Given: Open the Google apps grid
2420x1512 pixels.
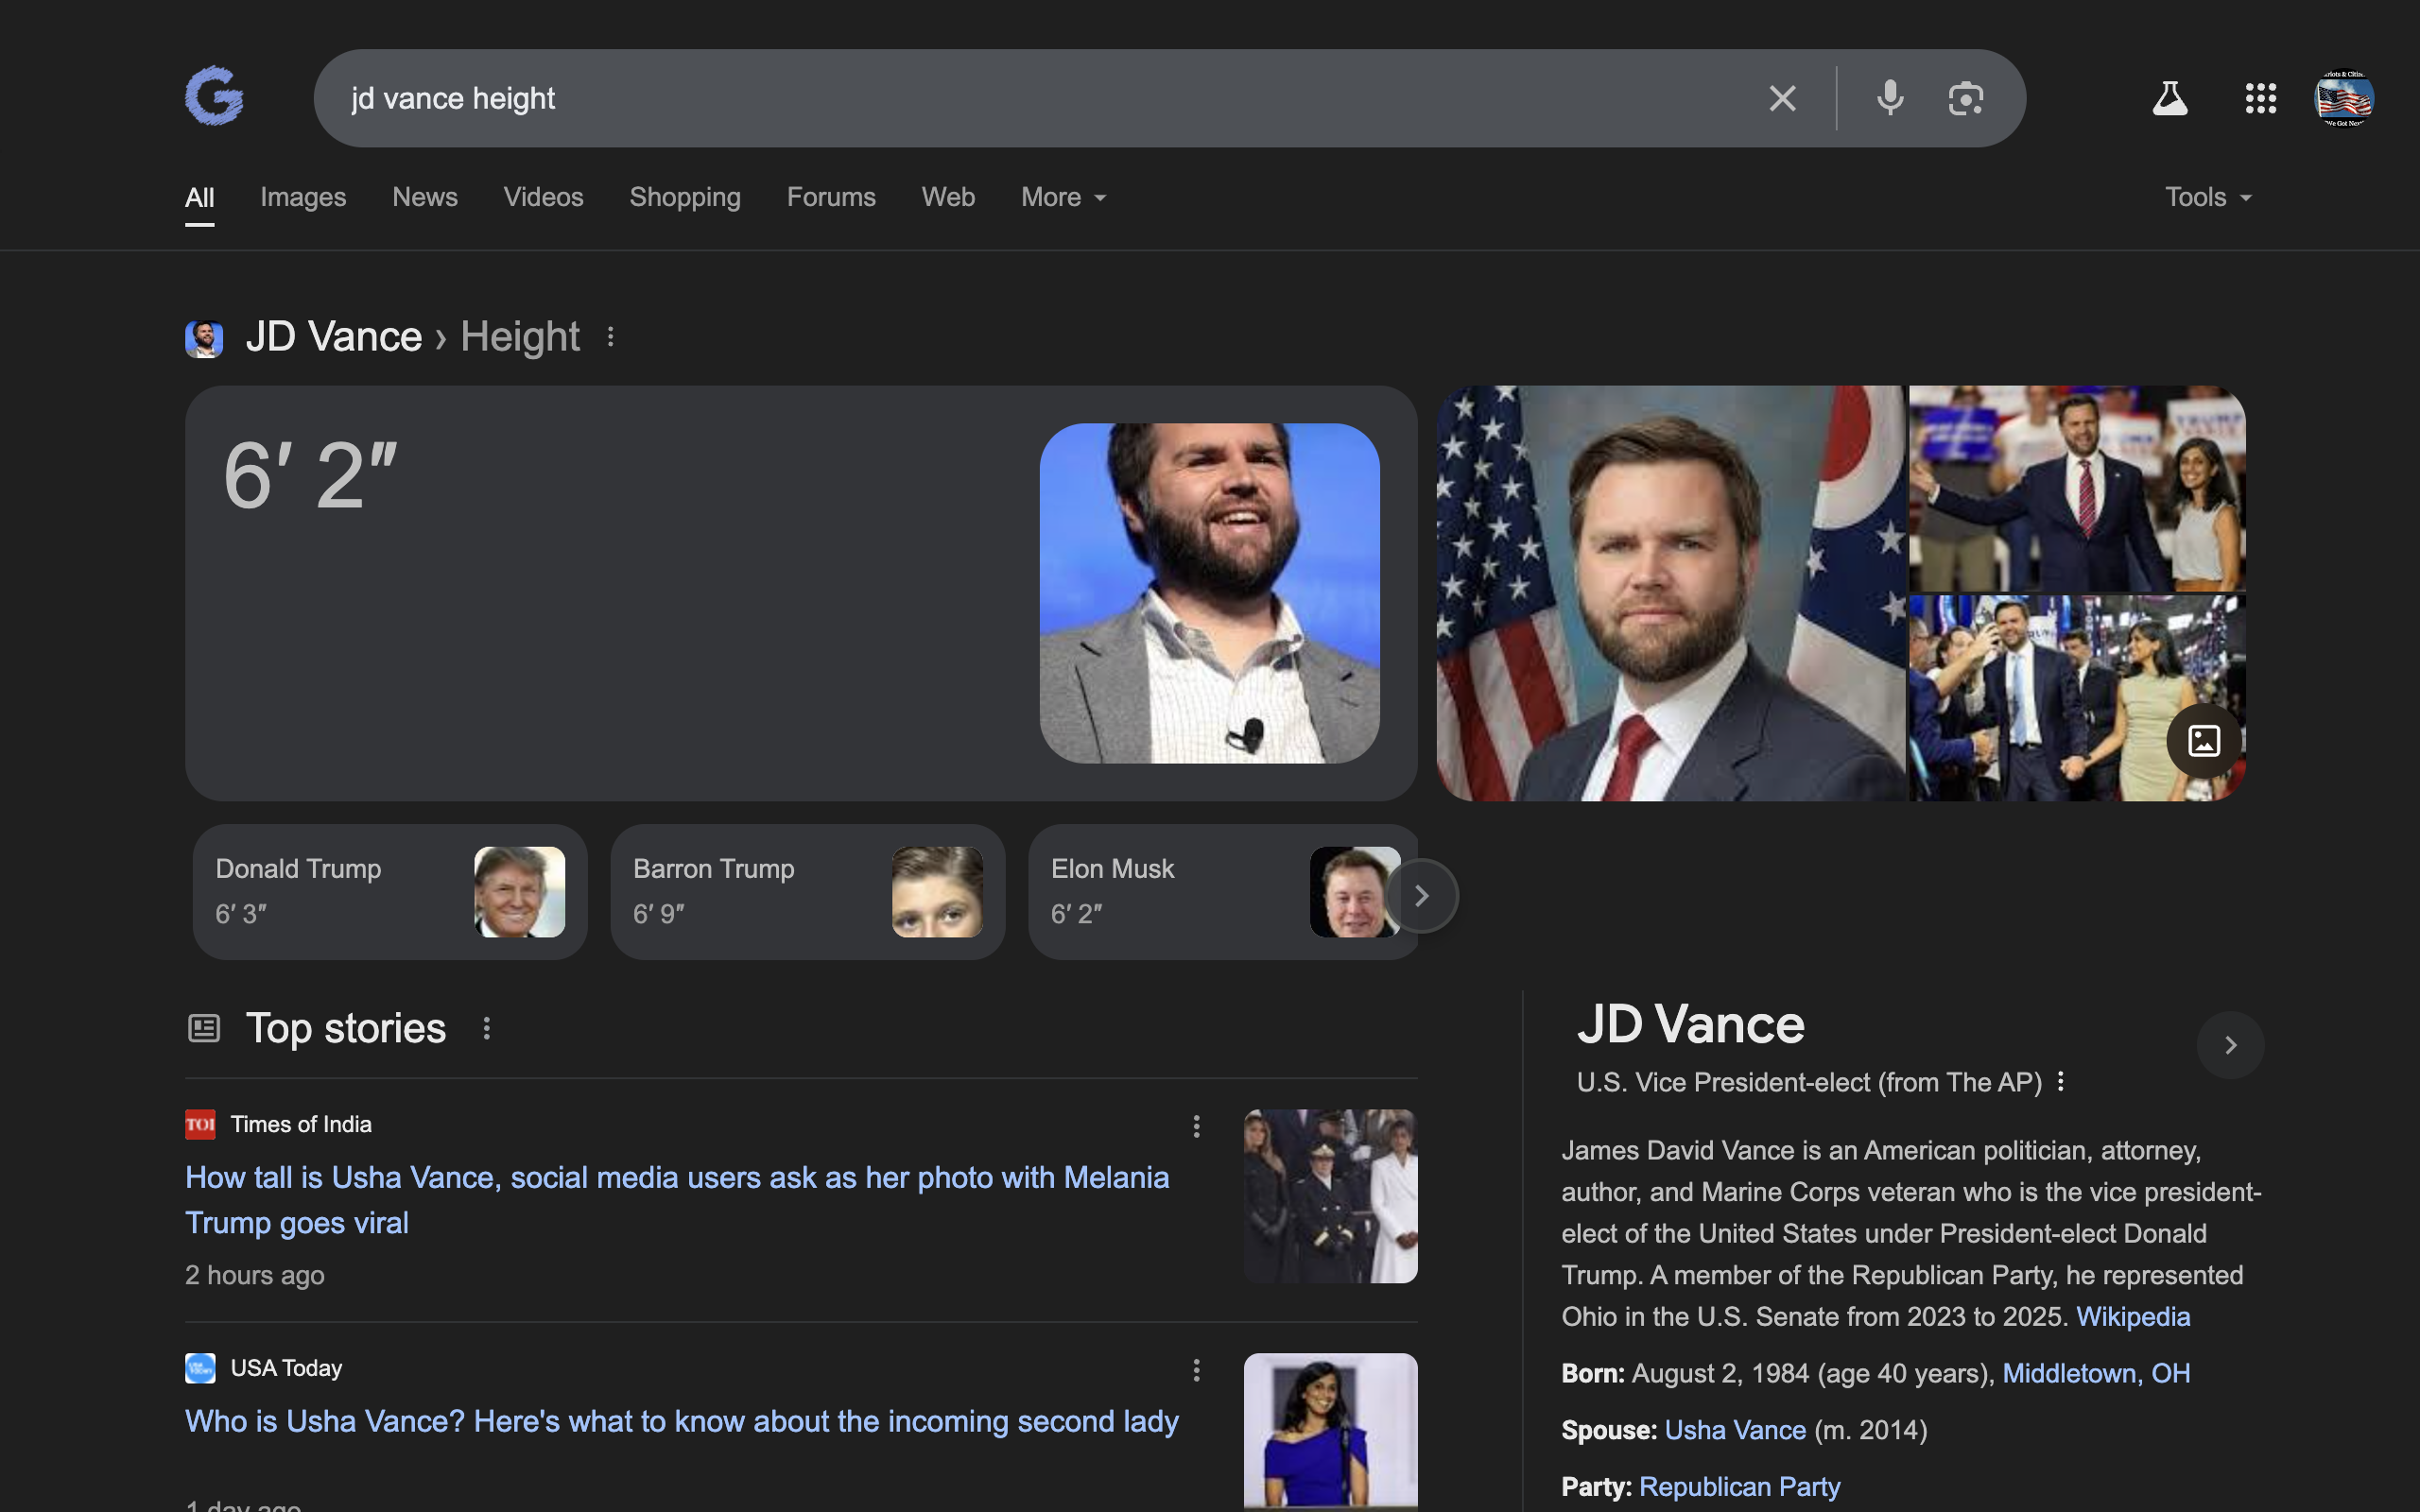Looking at the screenshot, I should pos(2260,98).
